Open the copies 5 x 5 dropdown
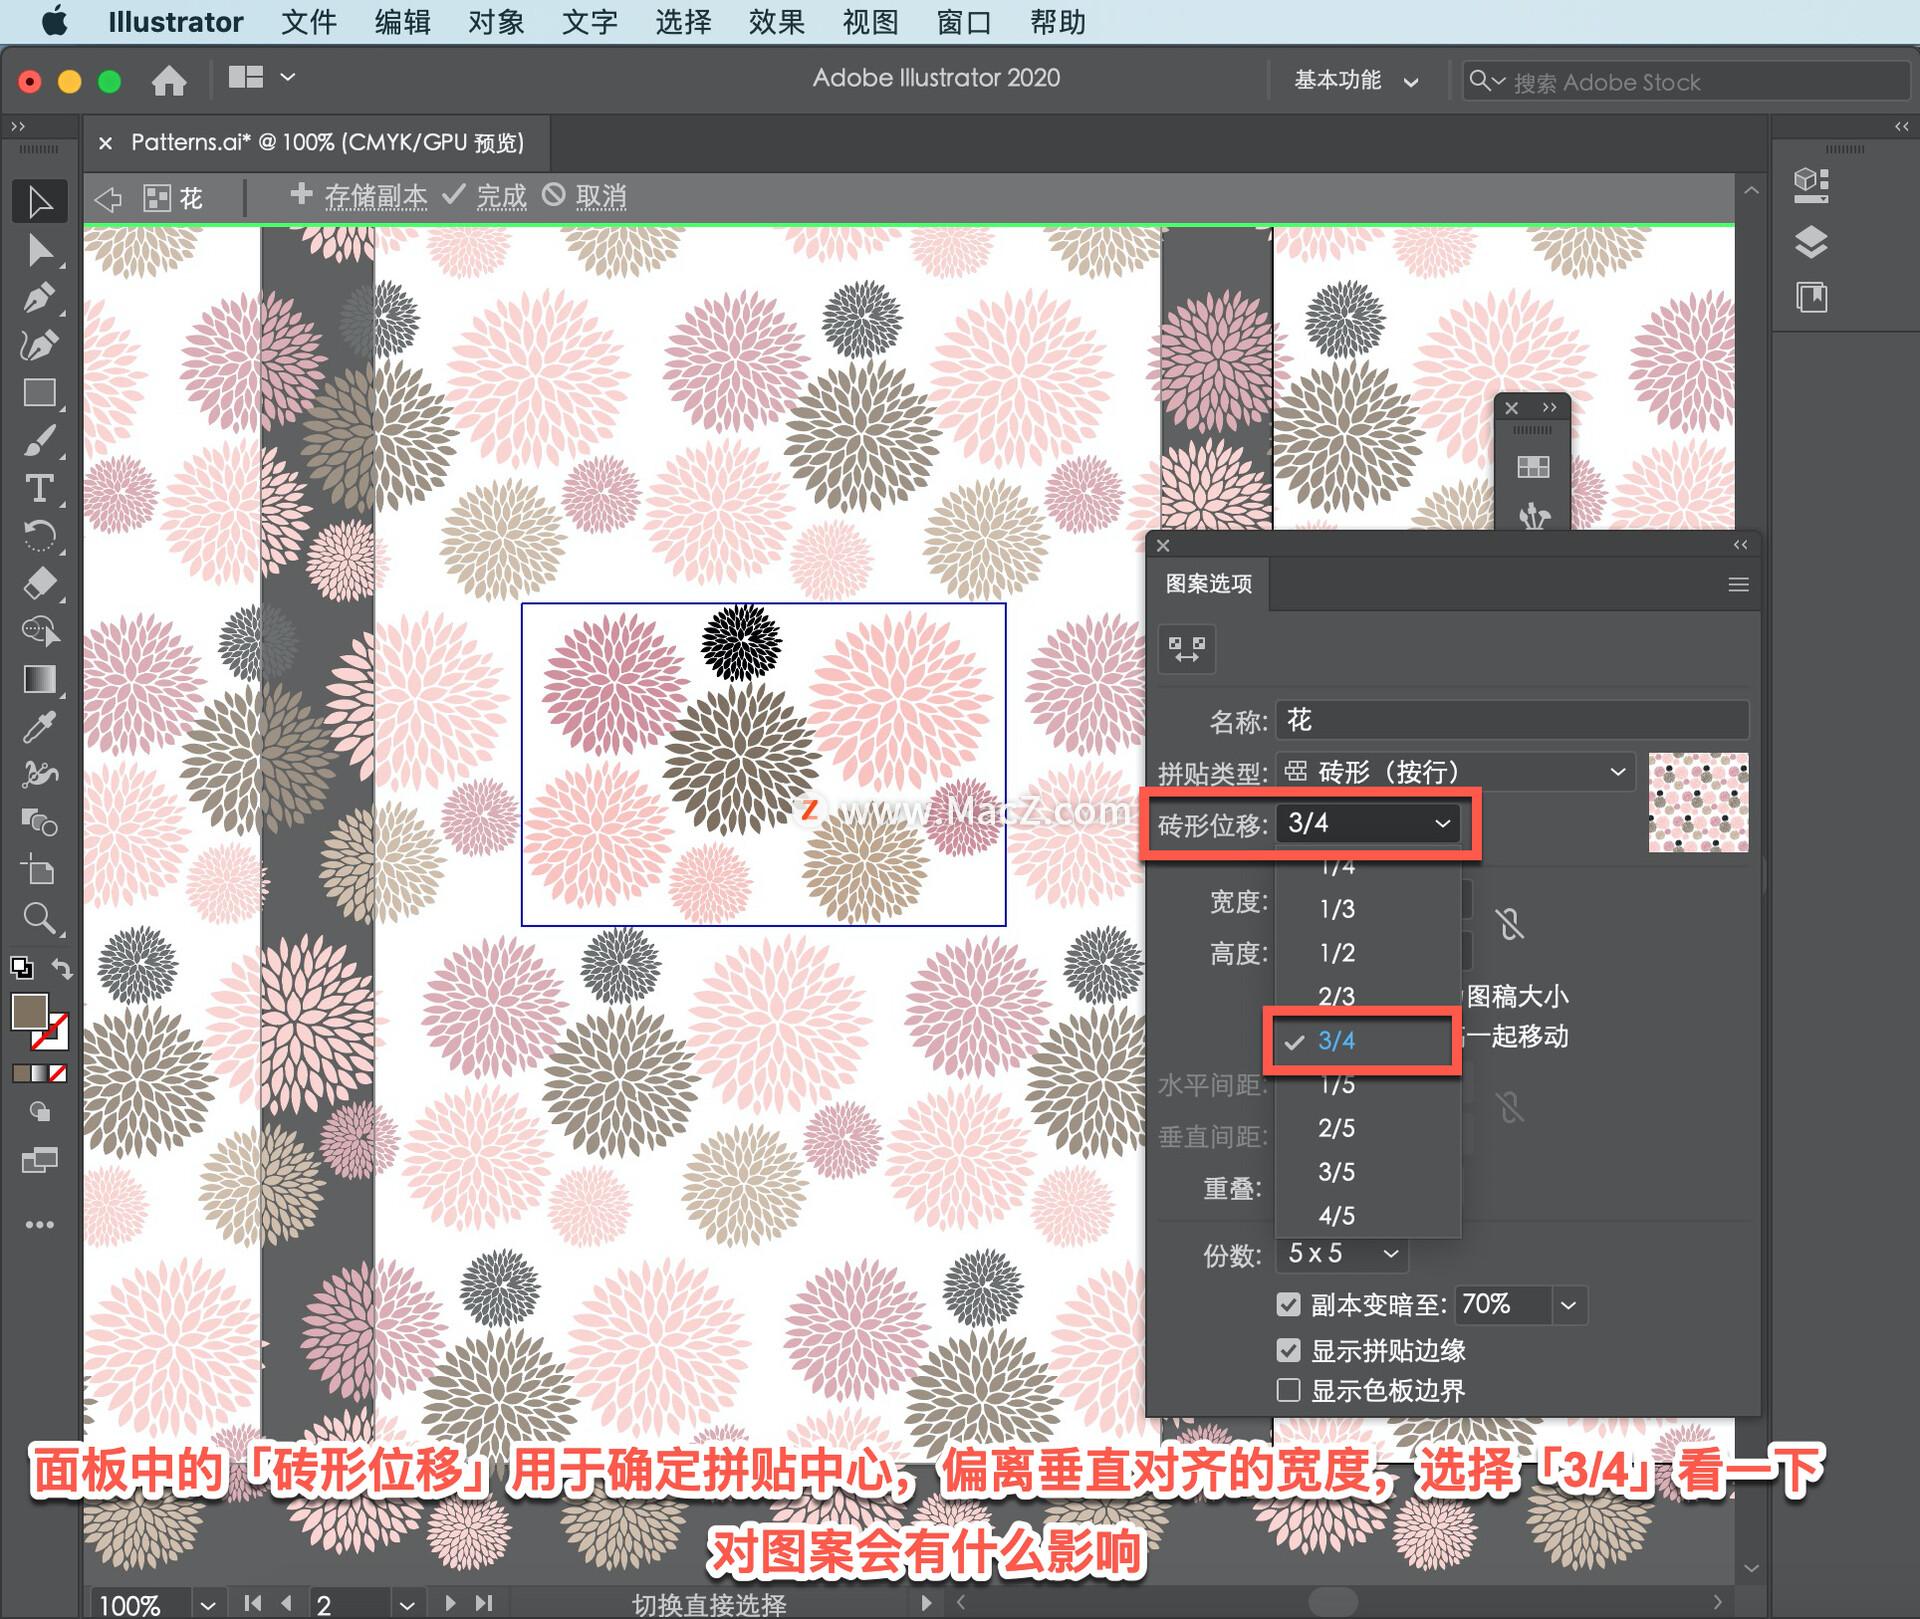 (x=1342, y=1254)
